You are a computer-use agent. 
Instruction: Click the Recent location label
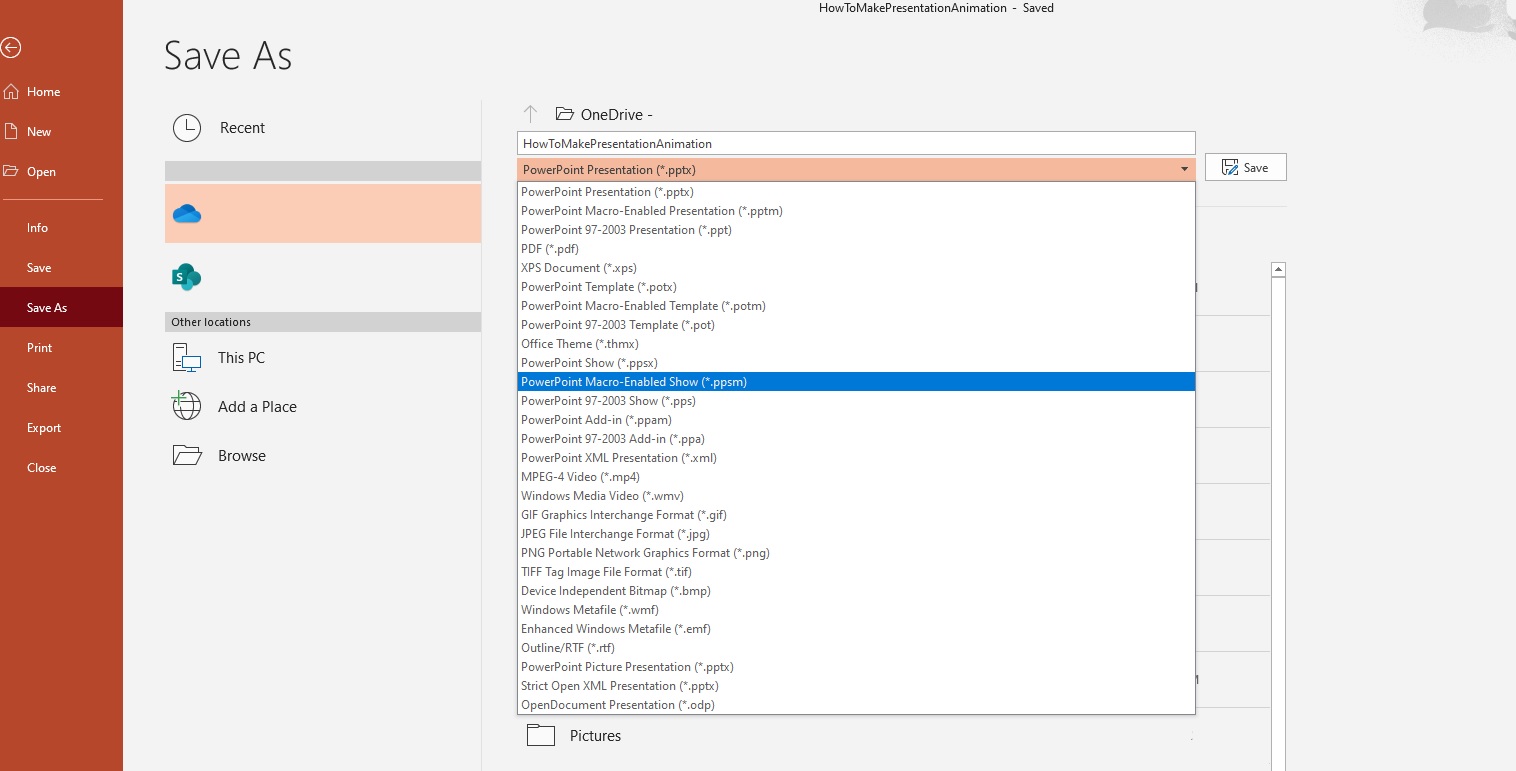(242, 128)
